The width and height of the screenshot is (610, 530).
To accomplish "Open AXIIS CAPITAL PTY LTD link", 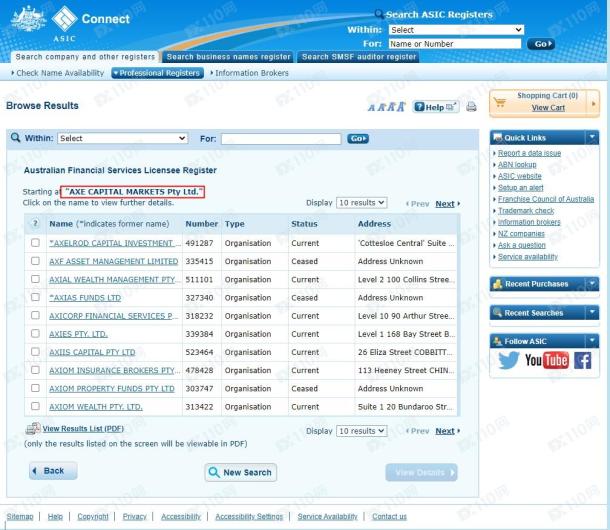I will 92,352.
